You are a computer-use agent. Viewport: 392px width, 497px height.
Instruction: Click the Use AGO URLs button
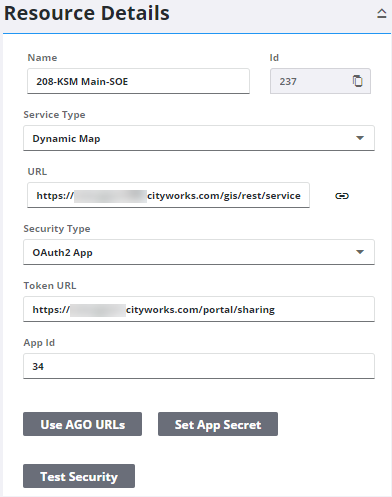tap(82, 424)
